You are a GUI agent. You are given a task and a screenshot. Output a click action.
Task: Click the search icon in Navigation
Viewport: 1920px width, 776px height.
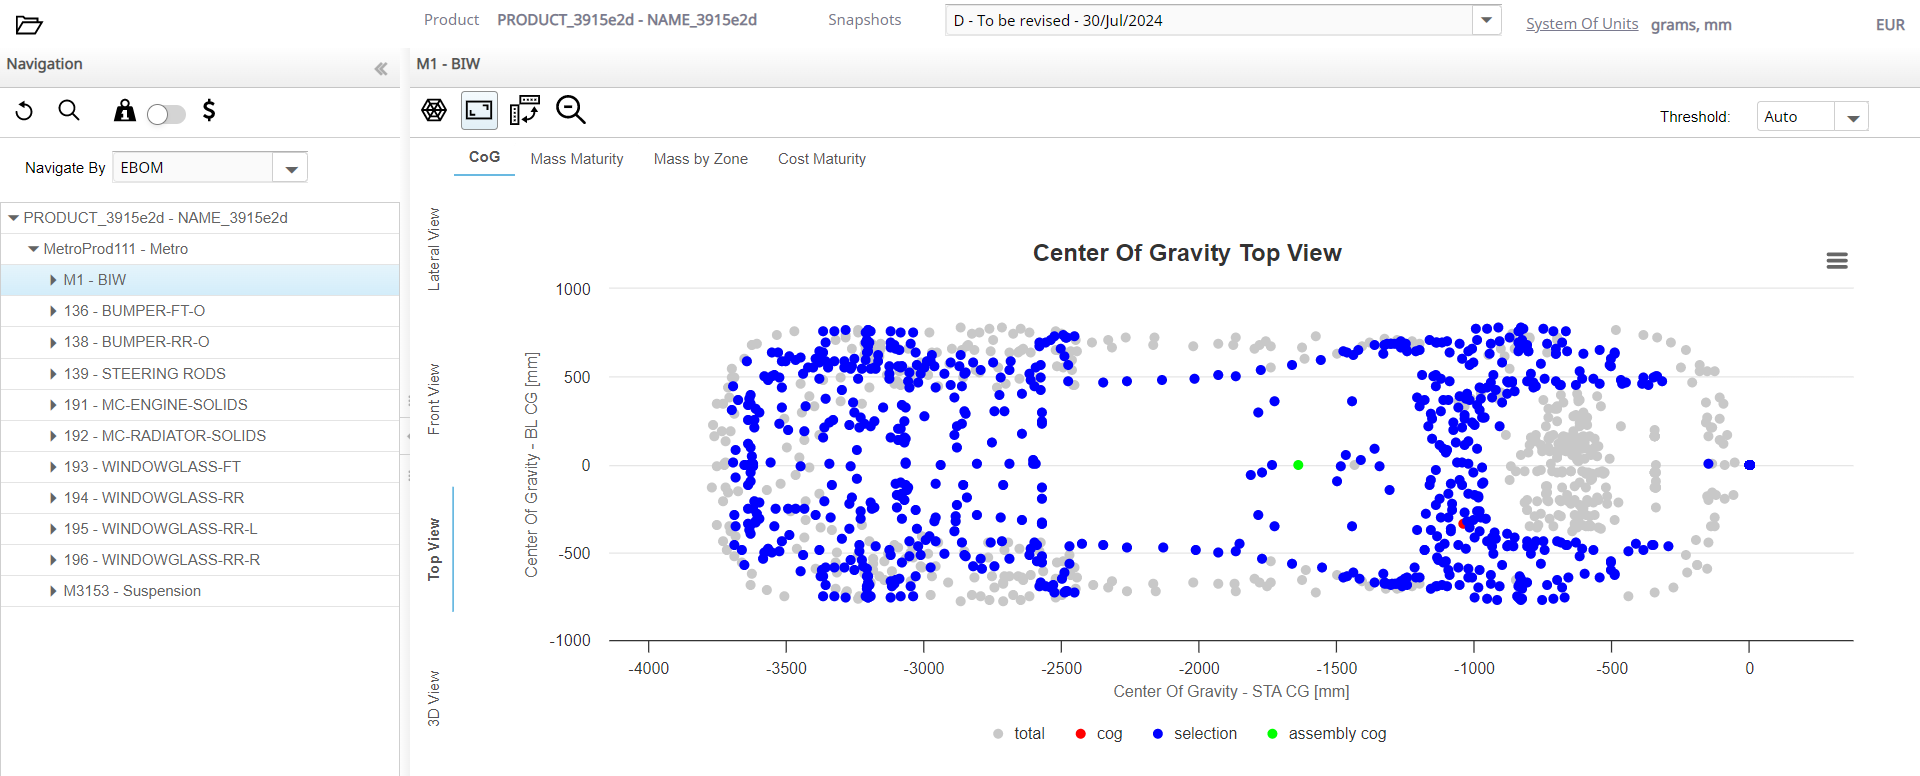(69, 111)
